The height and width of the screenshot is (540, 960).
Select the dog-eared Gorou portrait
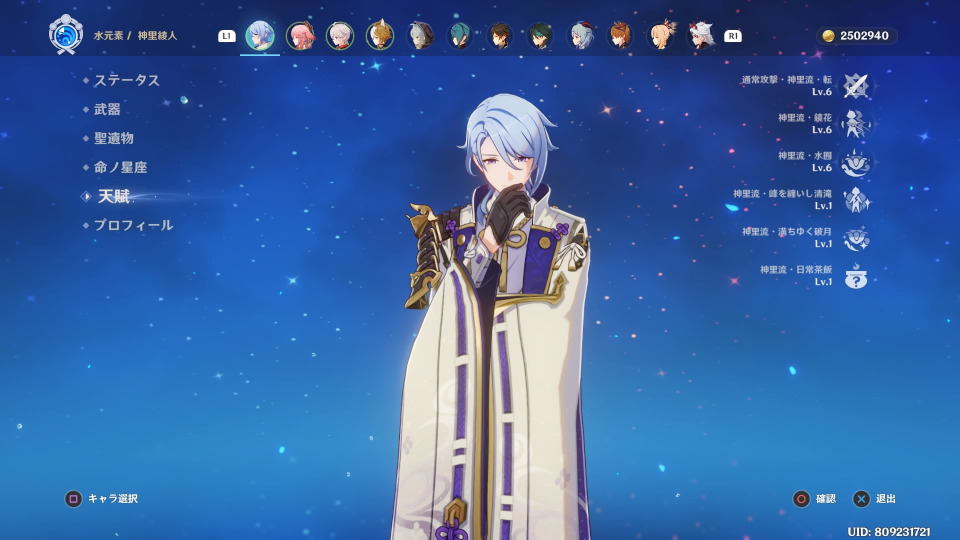380,36
